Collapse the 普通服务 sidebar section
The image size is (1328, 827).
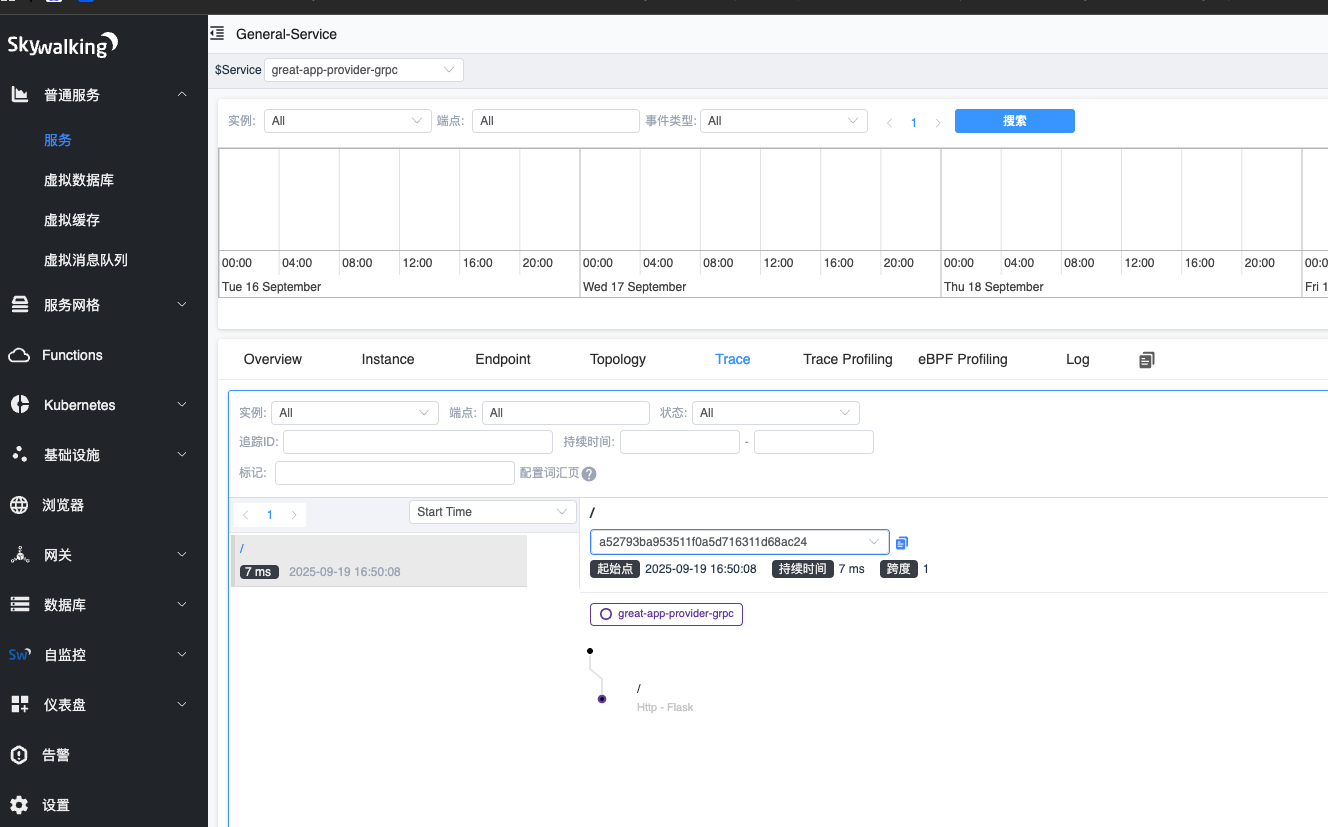click(182, 95)
